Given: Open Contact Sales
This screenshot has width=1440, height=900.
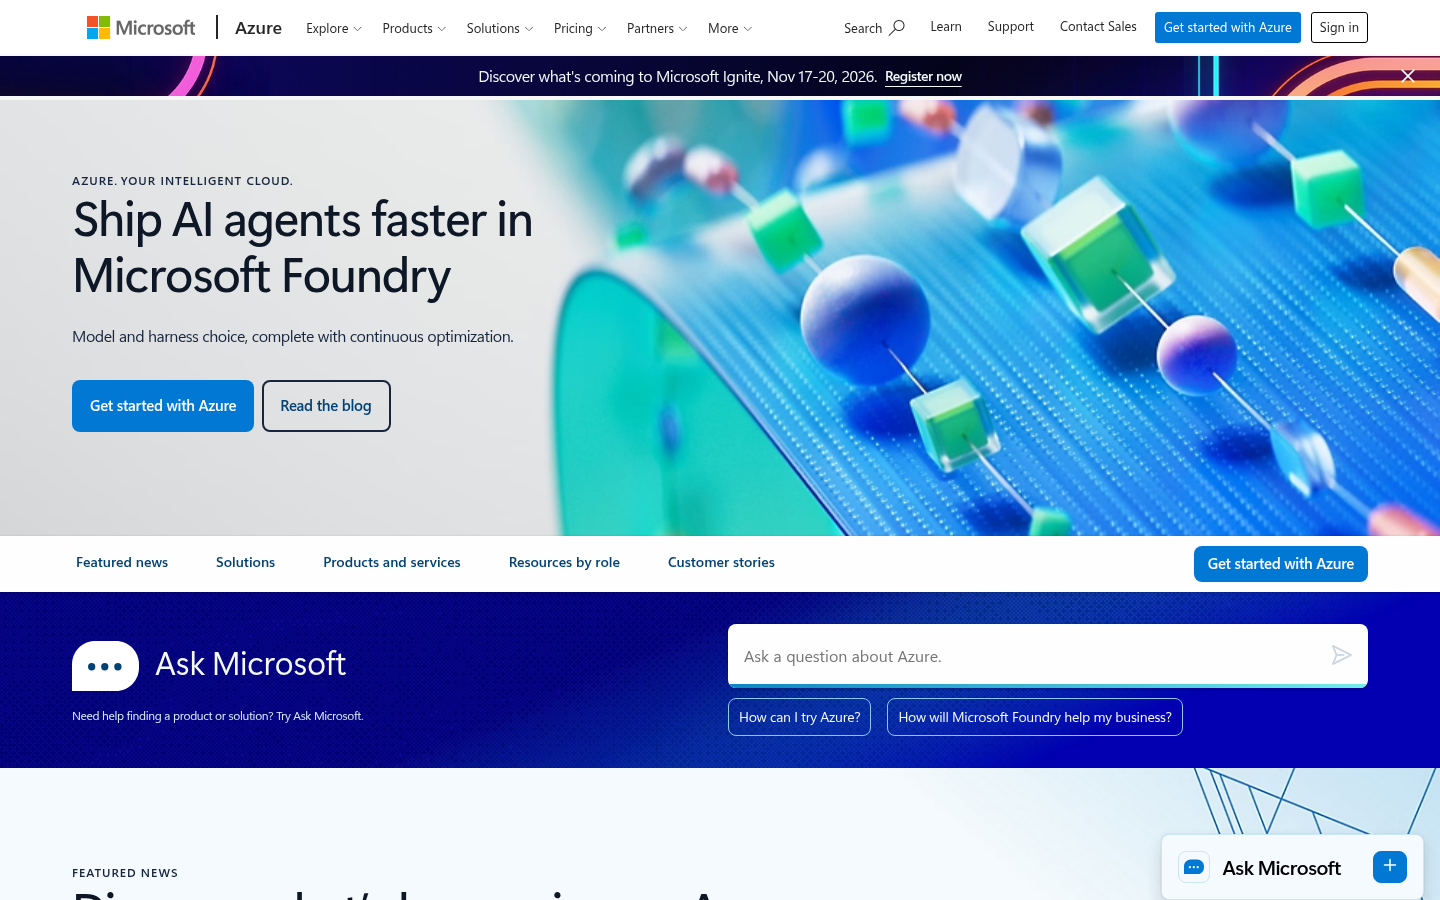Looking at the screenshot, I should [x=1098, y=27].
